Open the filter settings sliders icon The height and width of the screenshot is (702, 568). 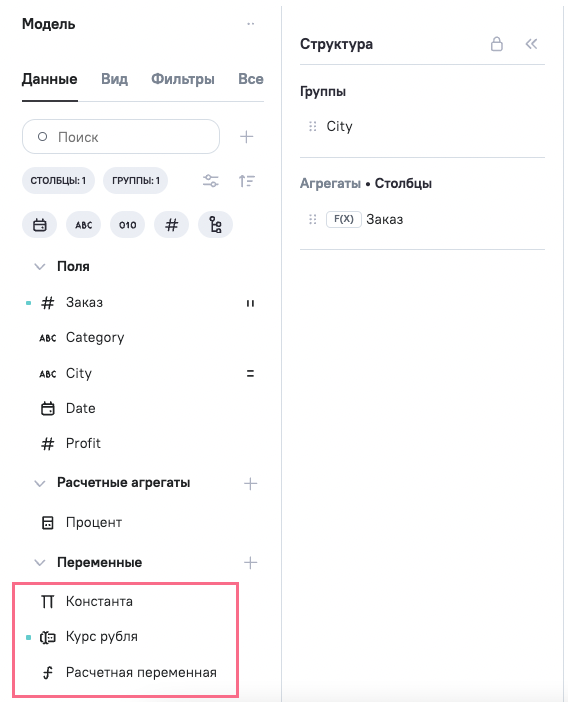pyautogui.click(x=210, y=181)
